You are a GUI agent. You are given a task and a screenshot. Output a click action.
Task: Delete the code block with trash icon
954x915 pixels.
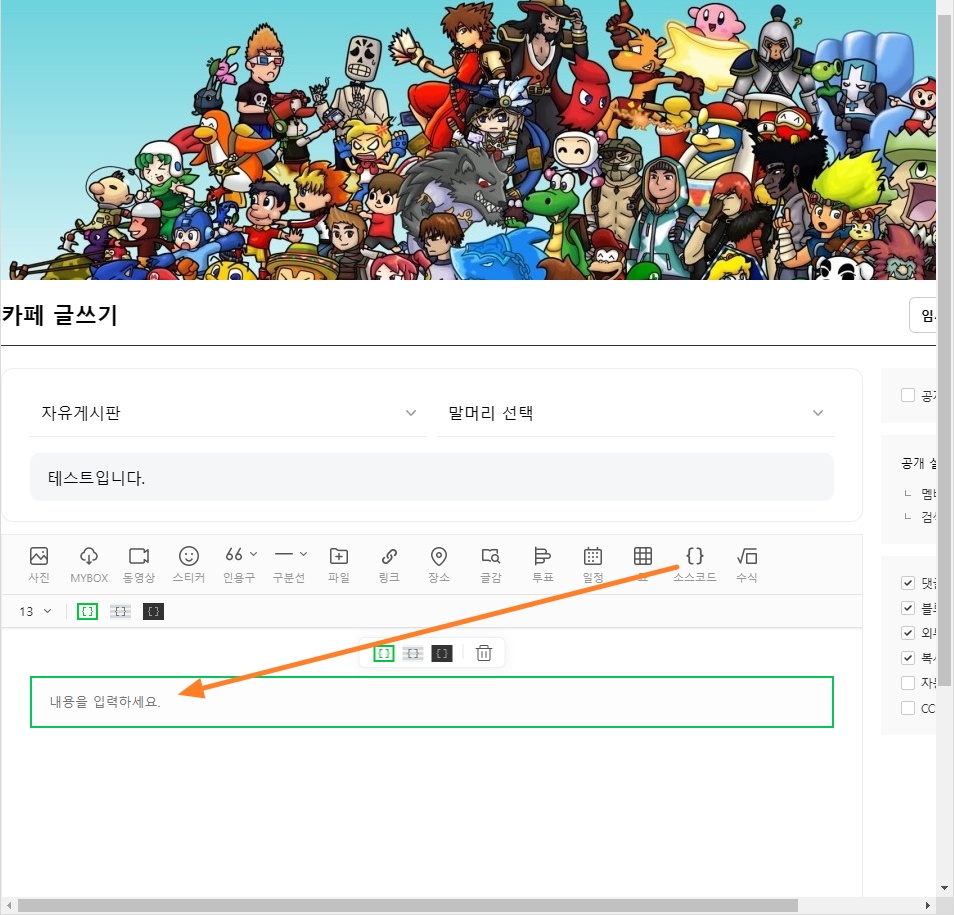pos(484,653)
